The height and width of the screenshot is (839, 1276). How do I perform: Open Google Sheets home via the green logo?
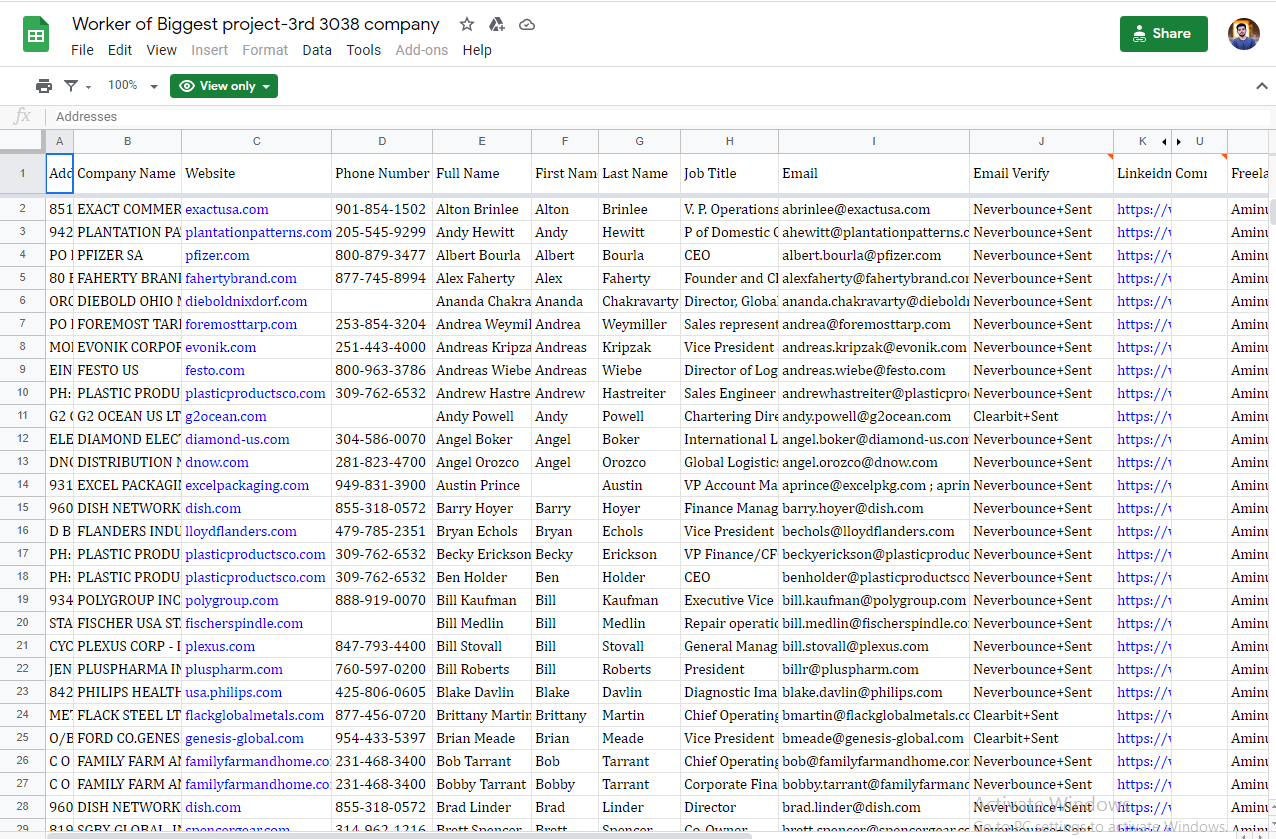35,33
